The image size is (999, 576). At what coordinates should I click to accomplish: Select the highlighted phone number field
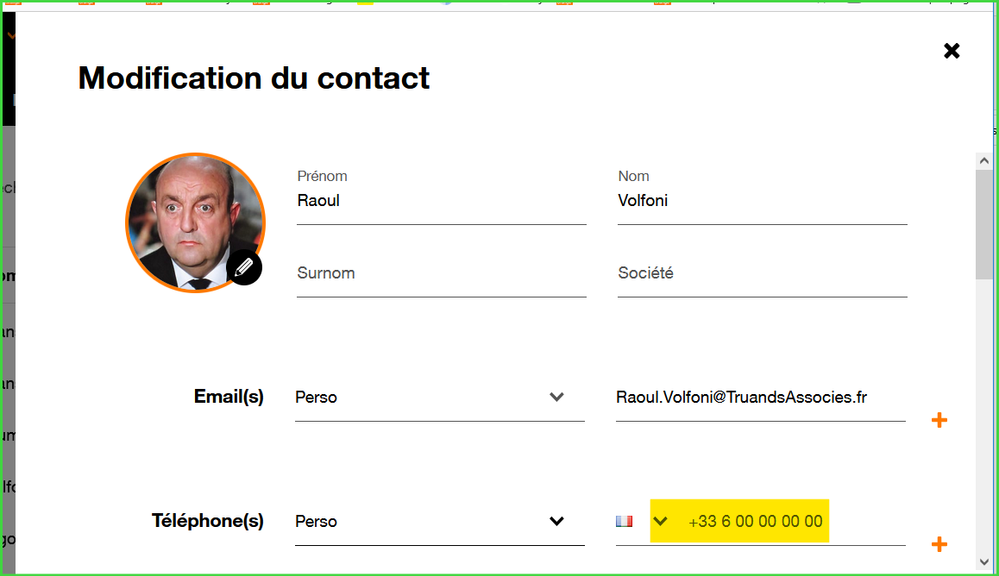(x=756, y=521)
